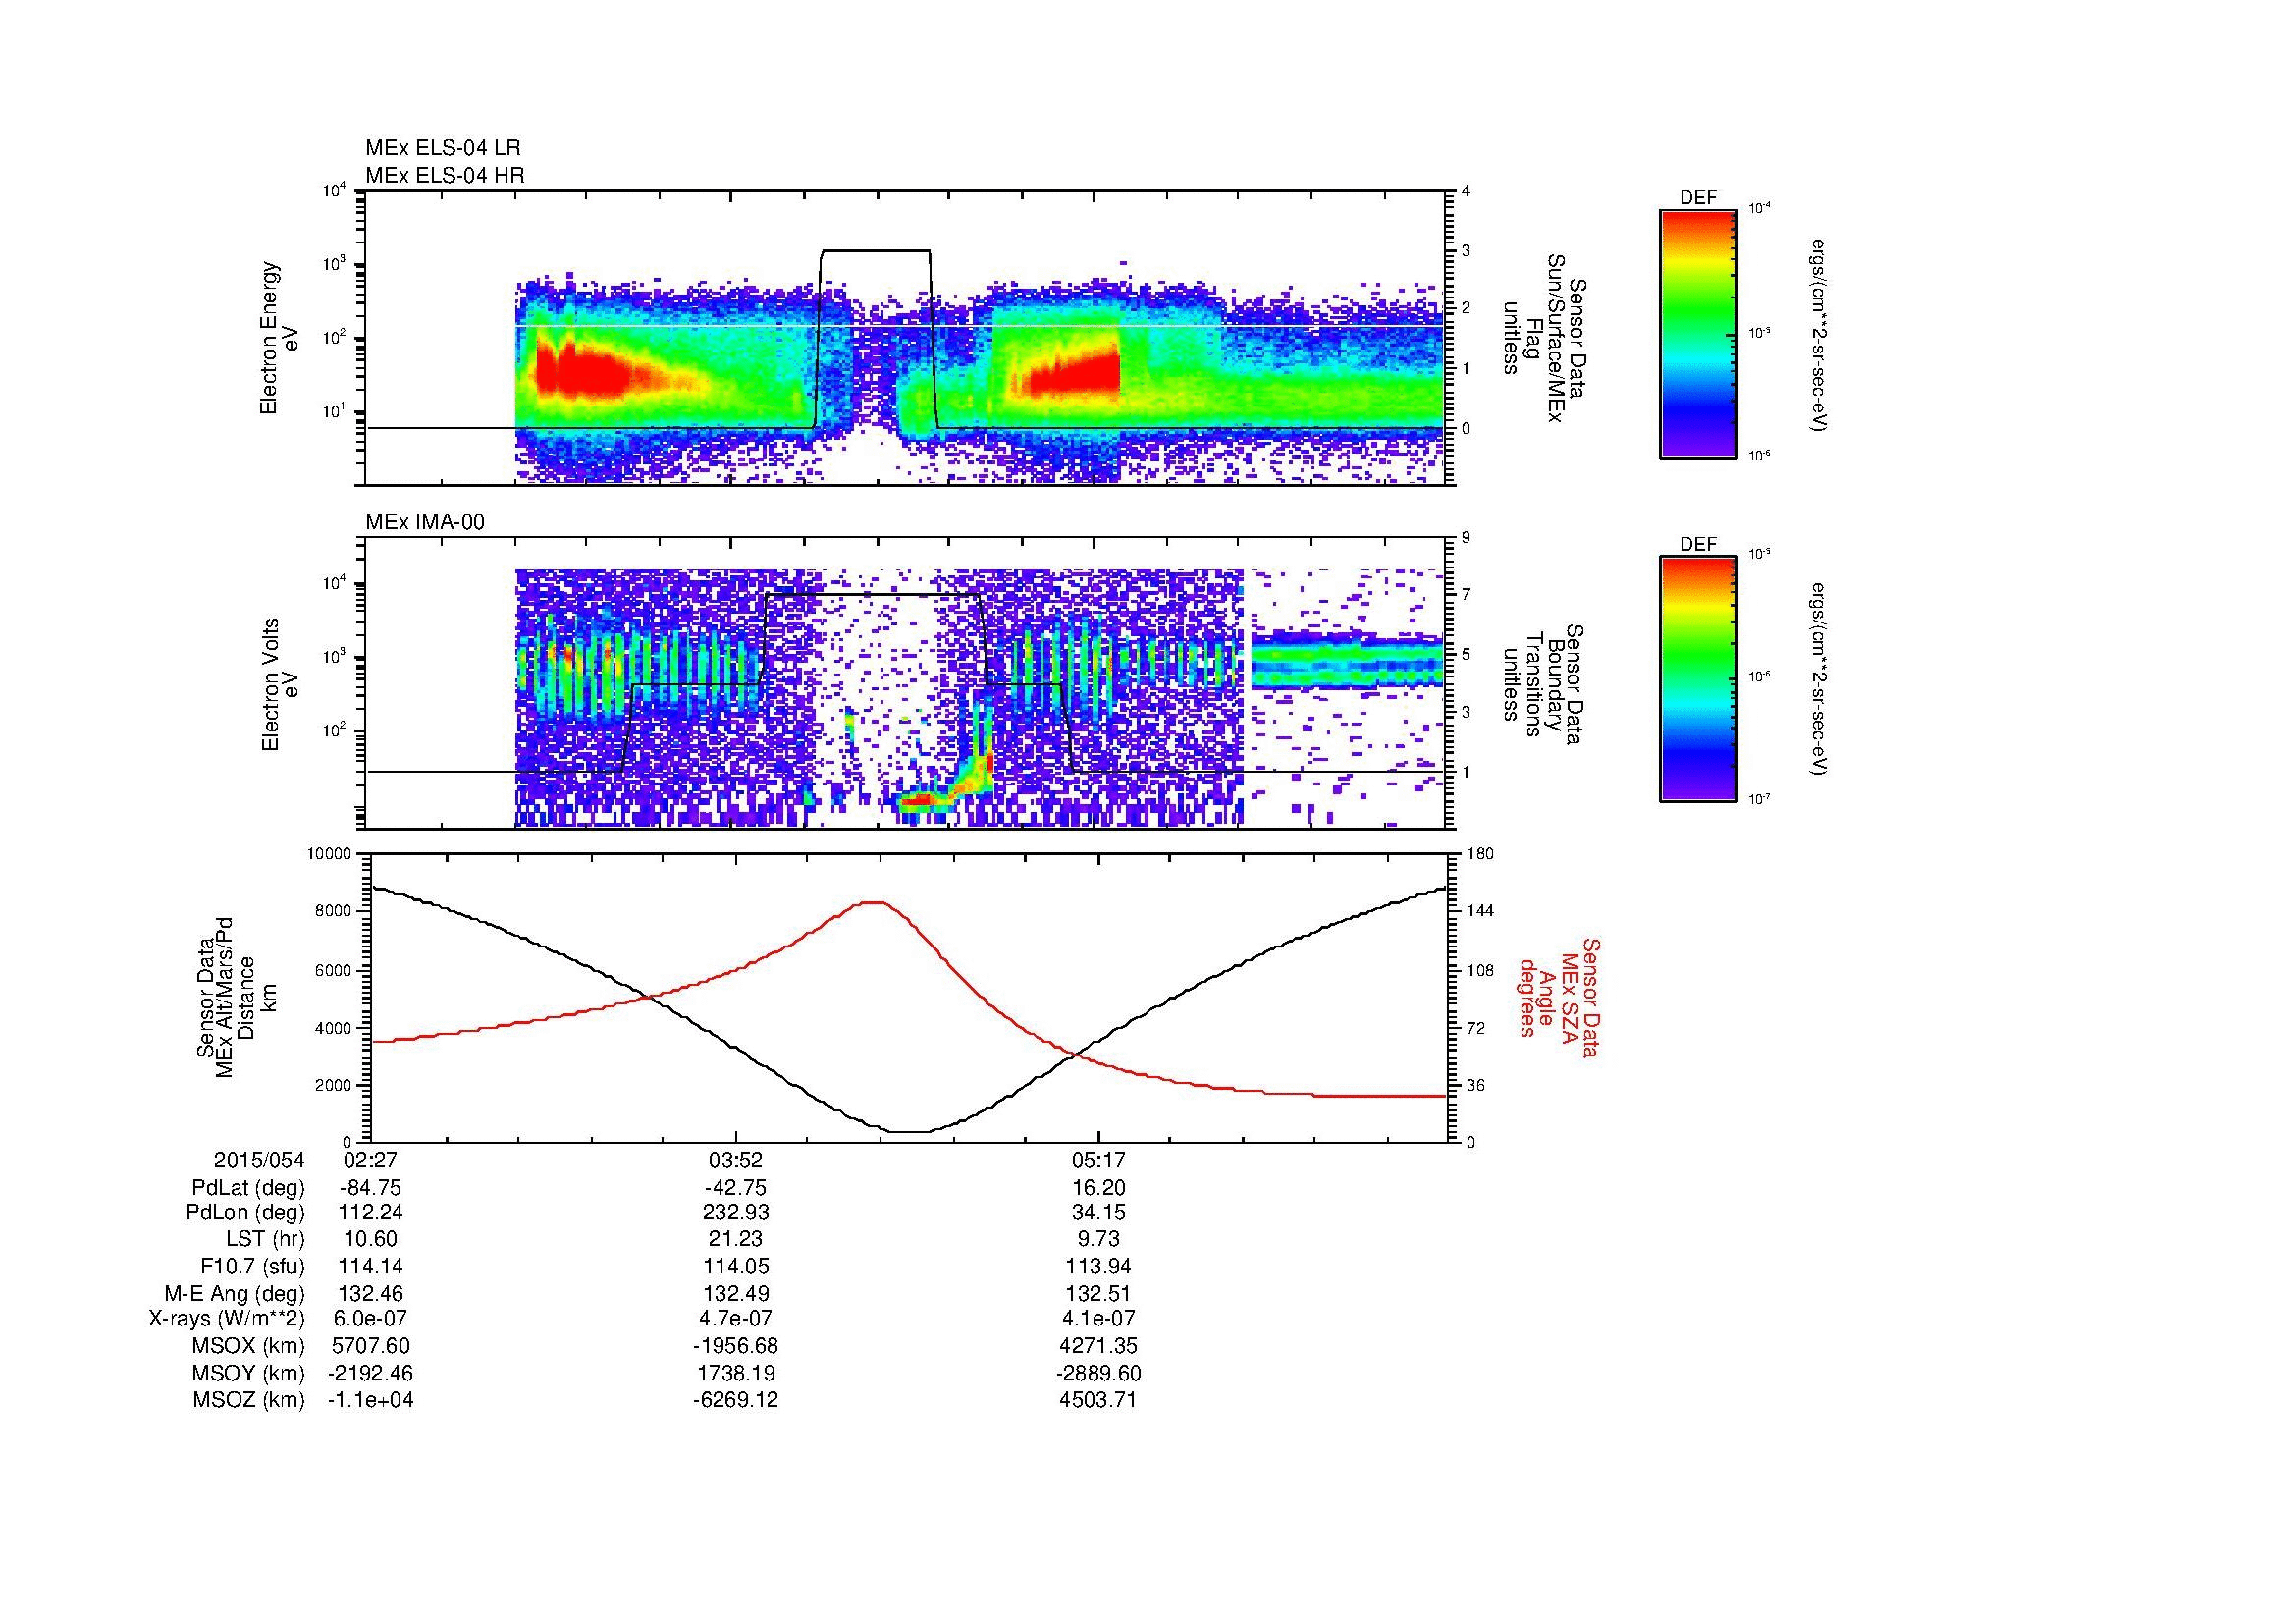Click the SZA curve peak in the bottom plot
The height and width of the screenshot is (1623, 2296).
874,902
